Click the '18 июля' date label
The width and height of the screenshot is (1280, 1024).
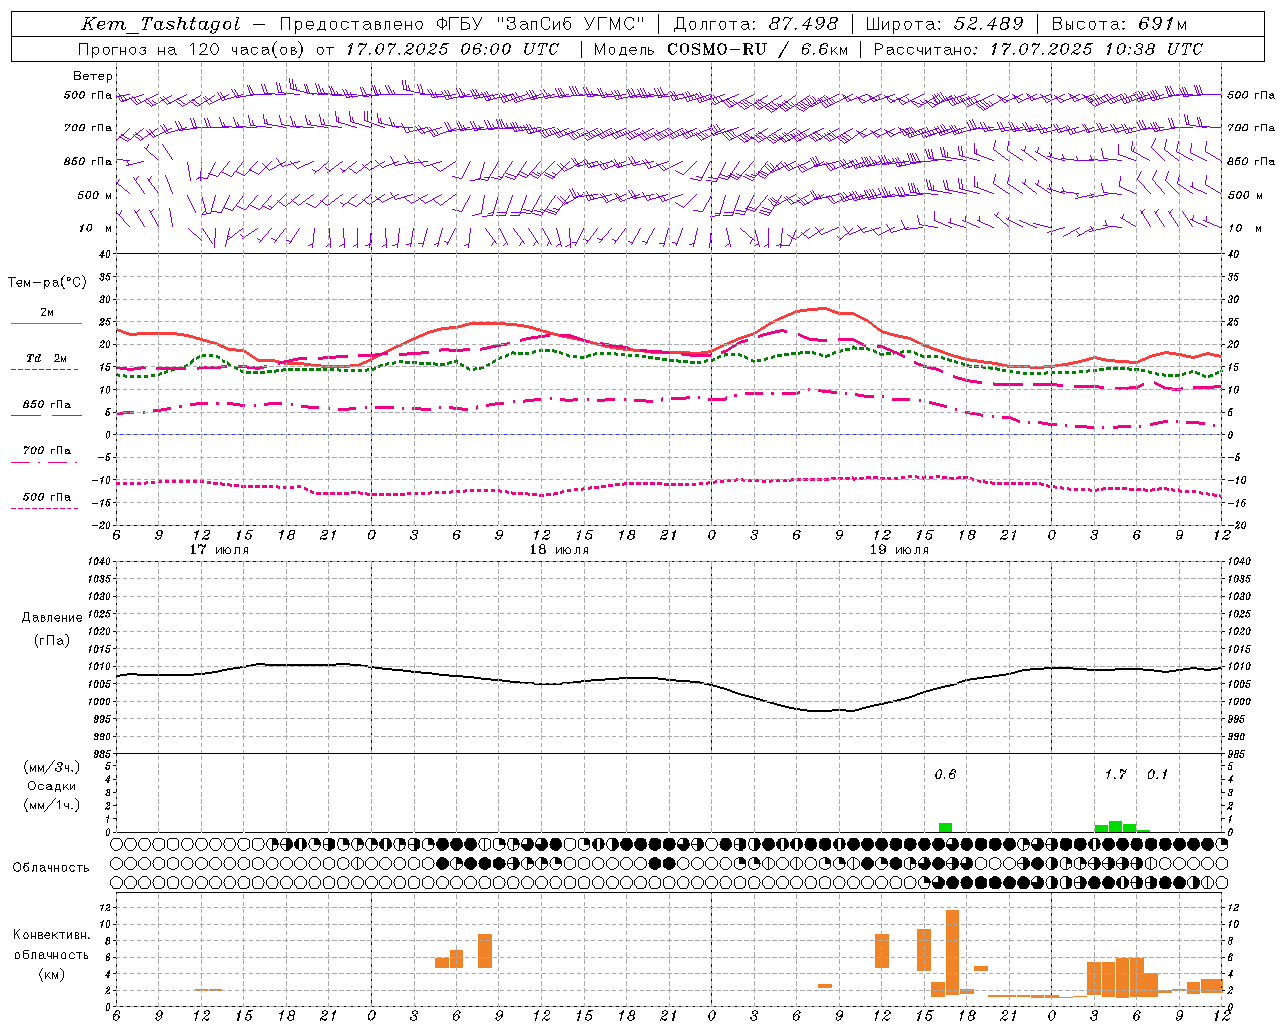click(559, 550)
